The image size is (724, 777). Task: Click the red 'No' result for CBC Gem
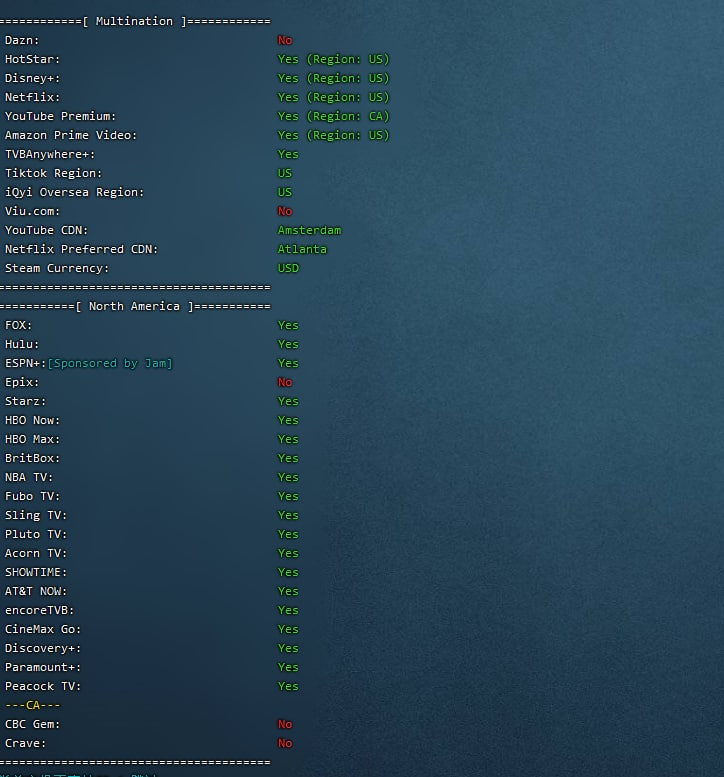tap(285, 724)
